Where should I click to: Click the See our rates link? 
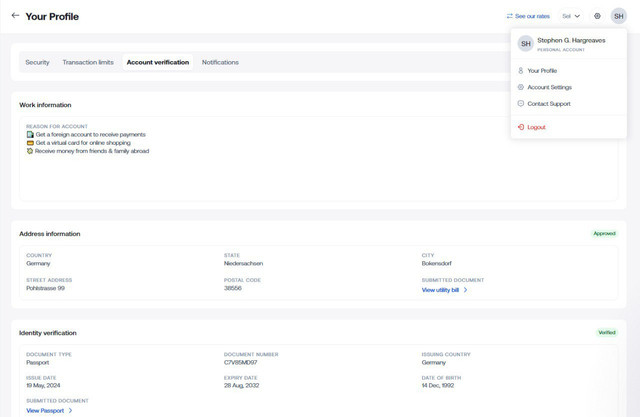(533, 16)
